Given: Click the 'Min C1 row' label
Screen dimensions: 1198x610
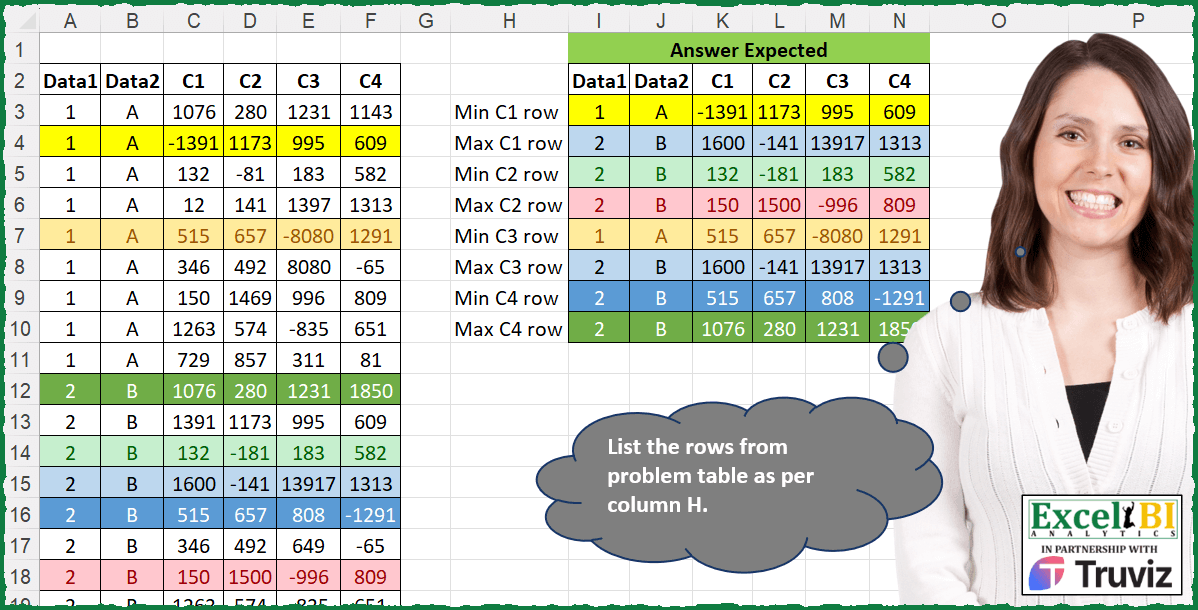Looking at the screenshot, I should click(506, 112).
